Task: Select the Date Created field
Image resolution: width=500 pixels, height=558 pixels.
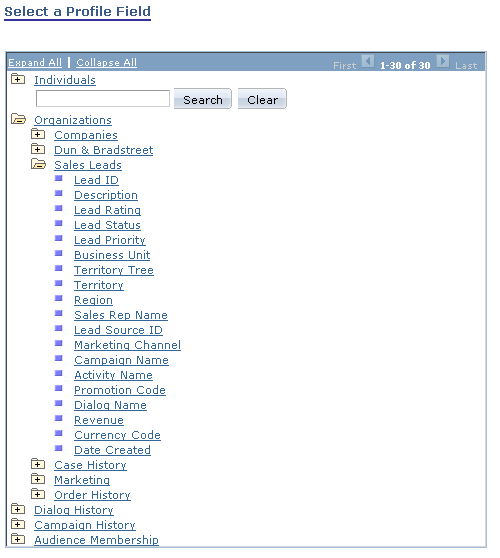Action: [x=112, y=450]
